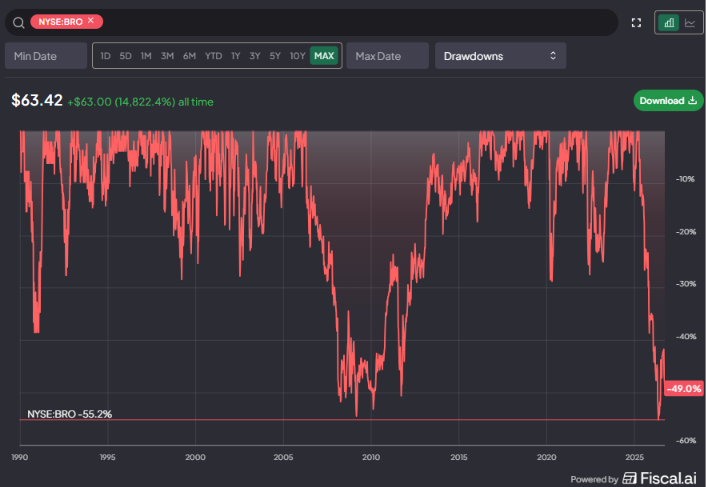This screenshot has height=487, width=706.
Task: Select the 1Y time range
Action: [235, 56]
